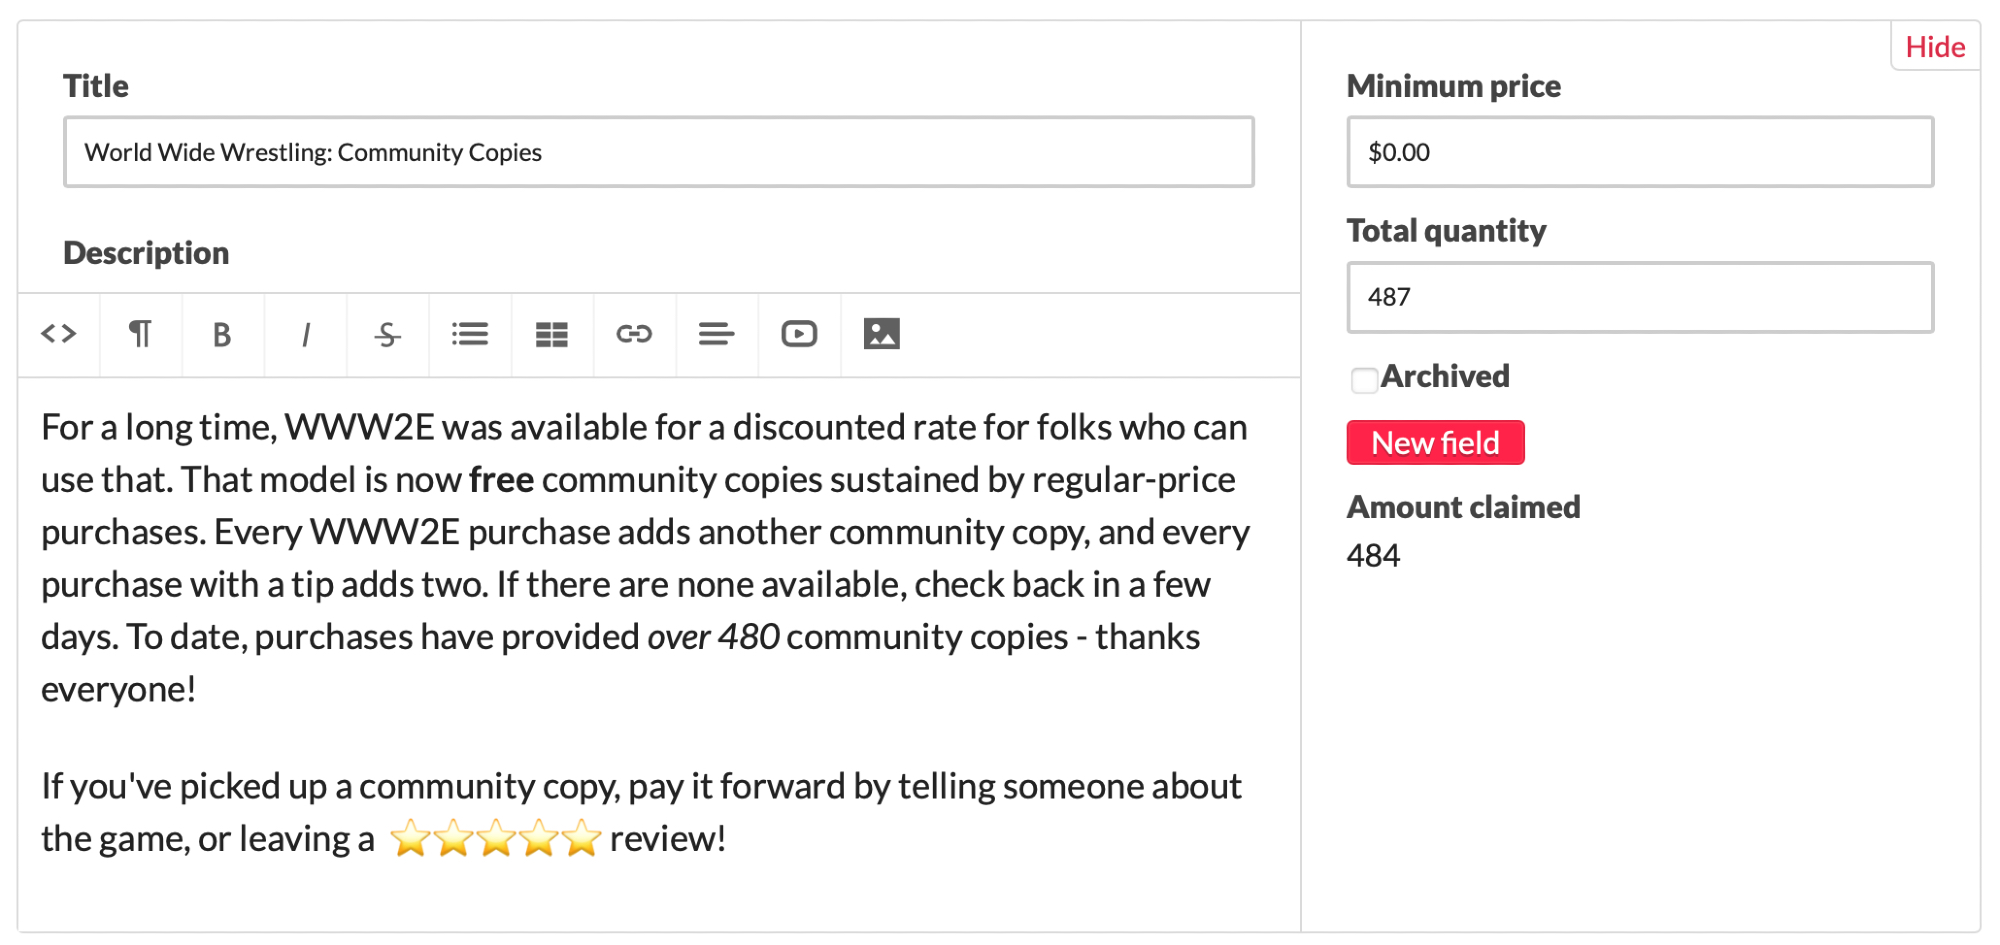Hide the reward editor panel

tap(1934, 47)
